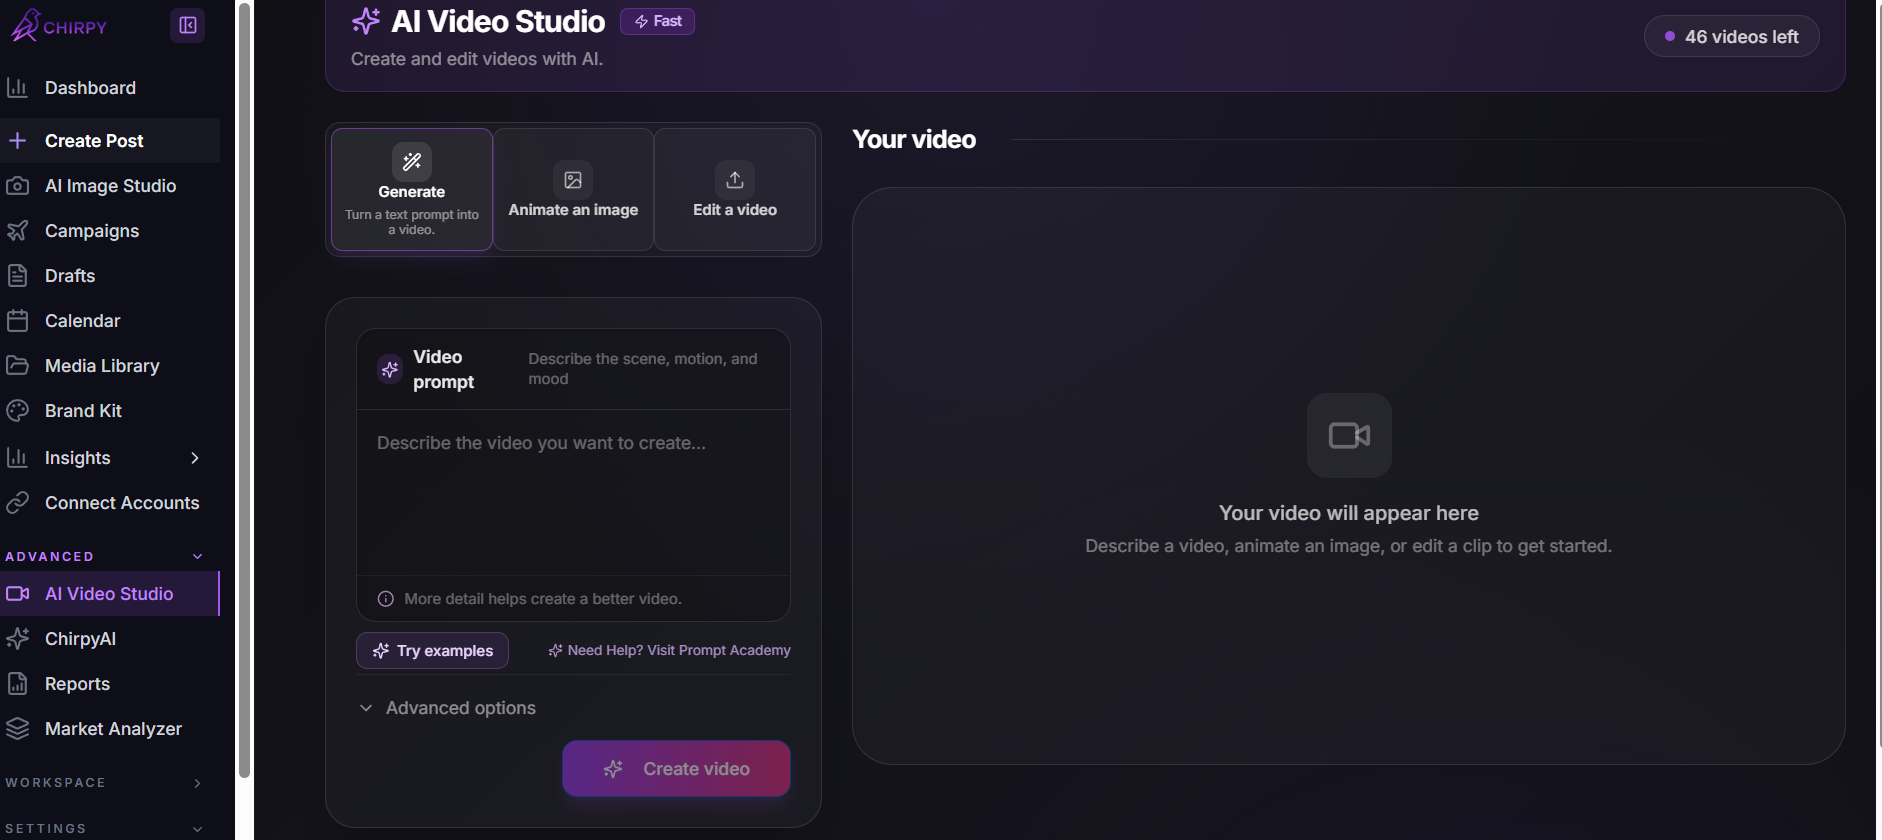
Task: Open Brand Kit
Action: 110,410
